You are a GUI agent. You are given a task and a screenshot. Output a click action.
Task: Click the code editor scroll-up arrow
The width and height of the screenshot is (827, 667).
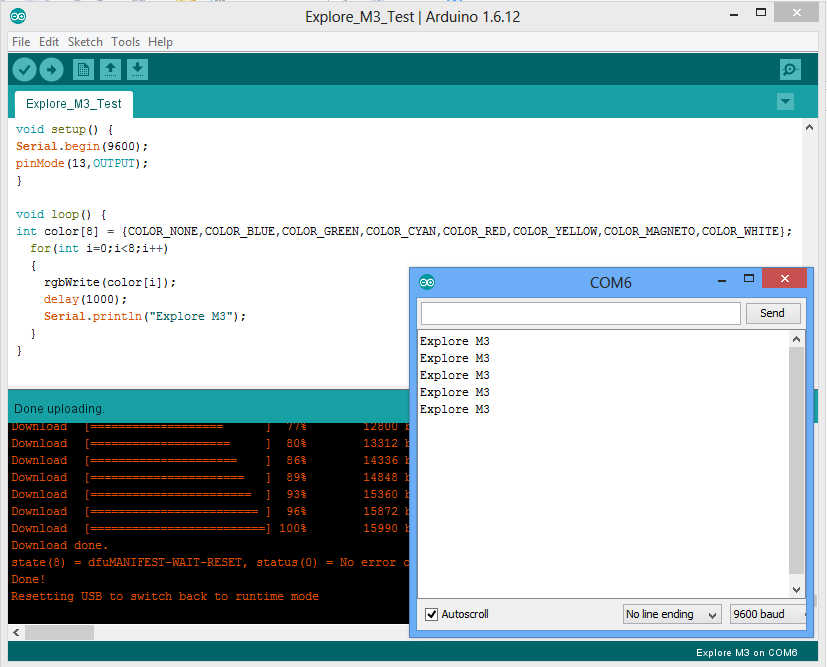(x=810, y=127)
